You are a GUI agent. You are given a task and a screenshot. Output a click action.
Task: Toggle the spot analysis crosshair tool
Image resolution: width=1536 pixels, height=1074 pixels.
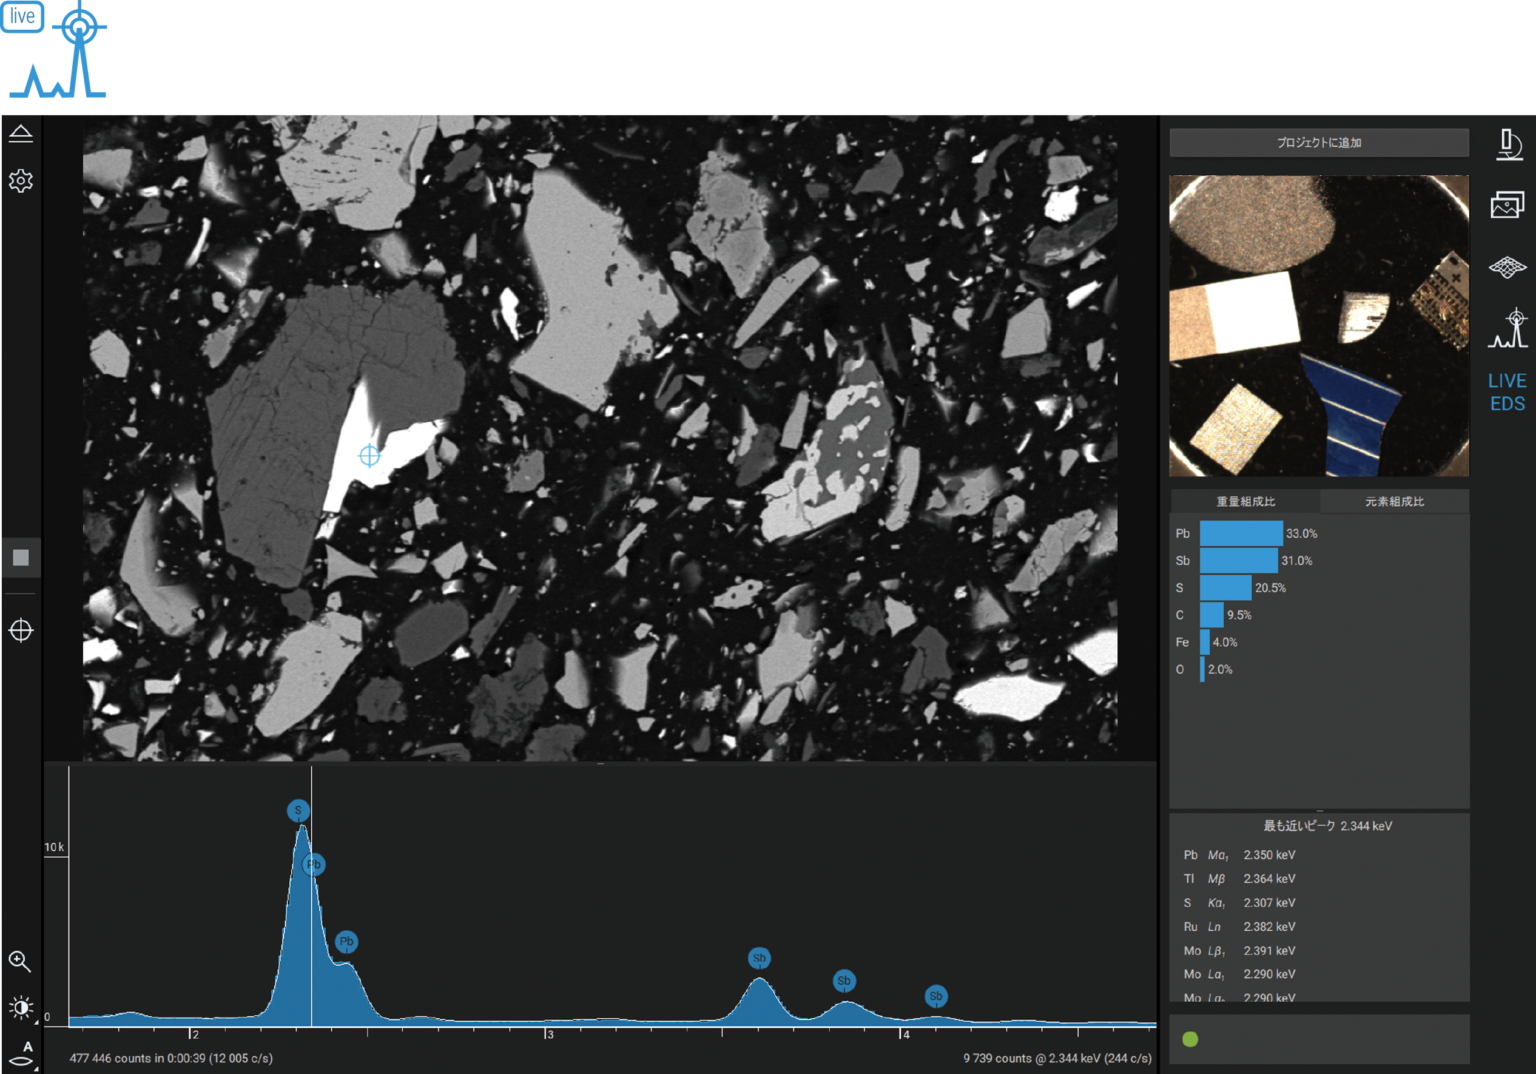pyautogui.click(x=21, y=631)
